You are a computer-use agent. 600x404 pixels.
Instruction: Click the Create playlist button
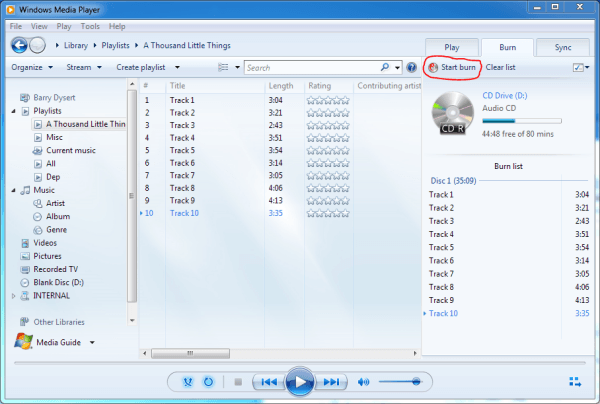[141, 67]
